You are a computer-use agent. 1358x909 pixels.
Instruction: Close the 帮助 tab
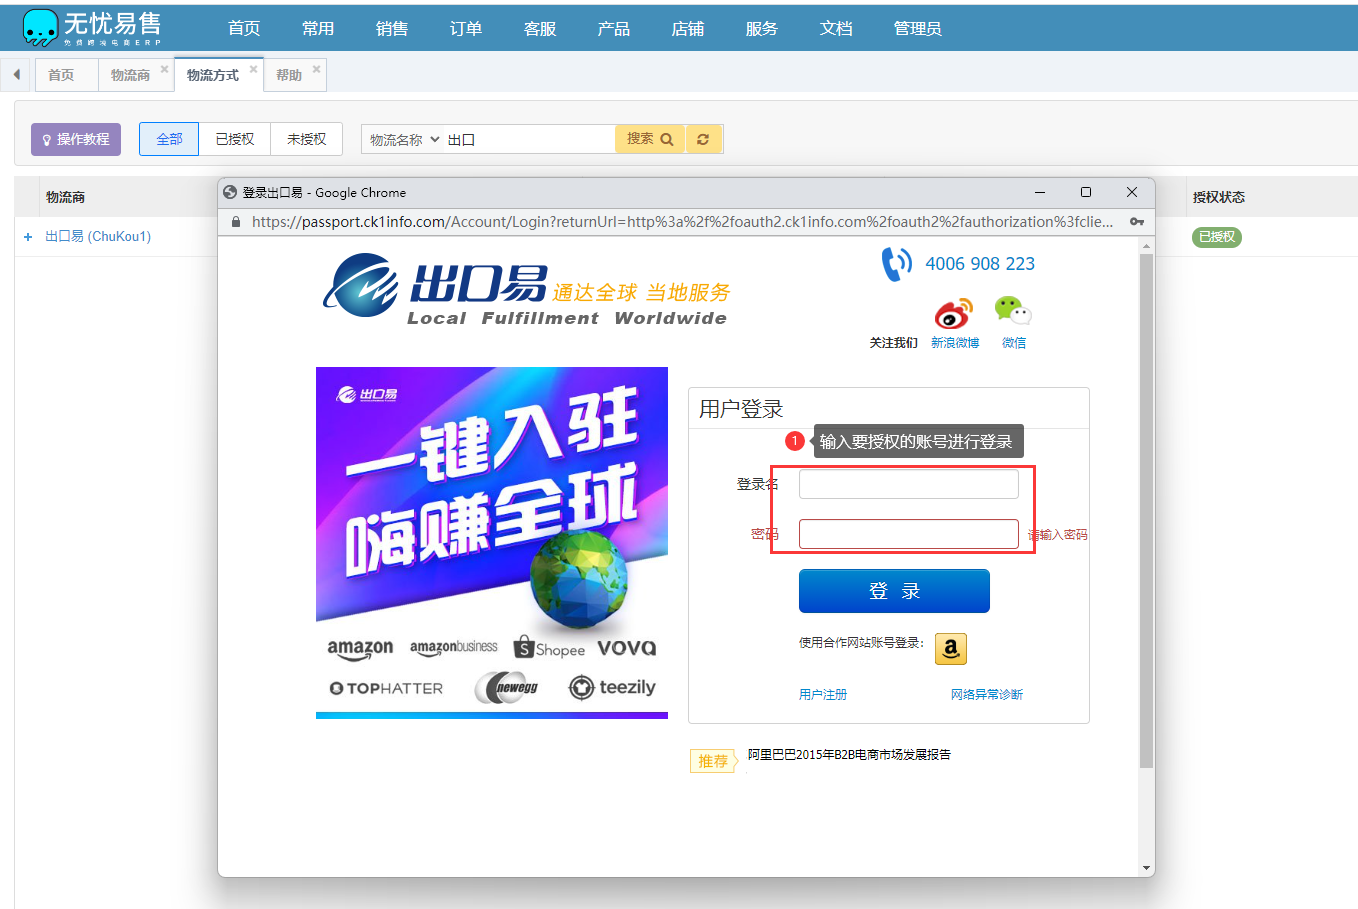(x=316, y=70)
